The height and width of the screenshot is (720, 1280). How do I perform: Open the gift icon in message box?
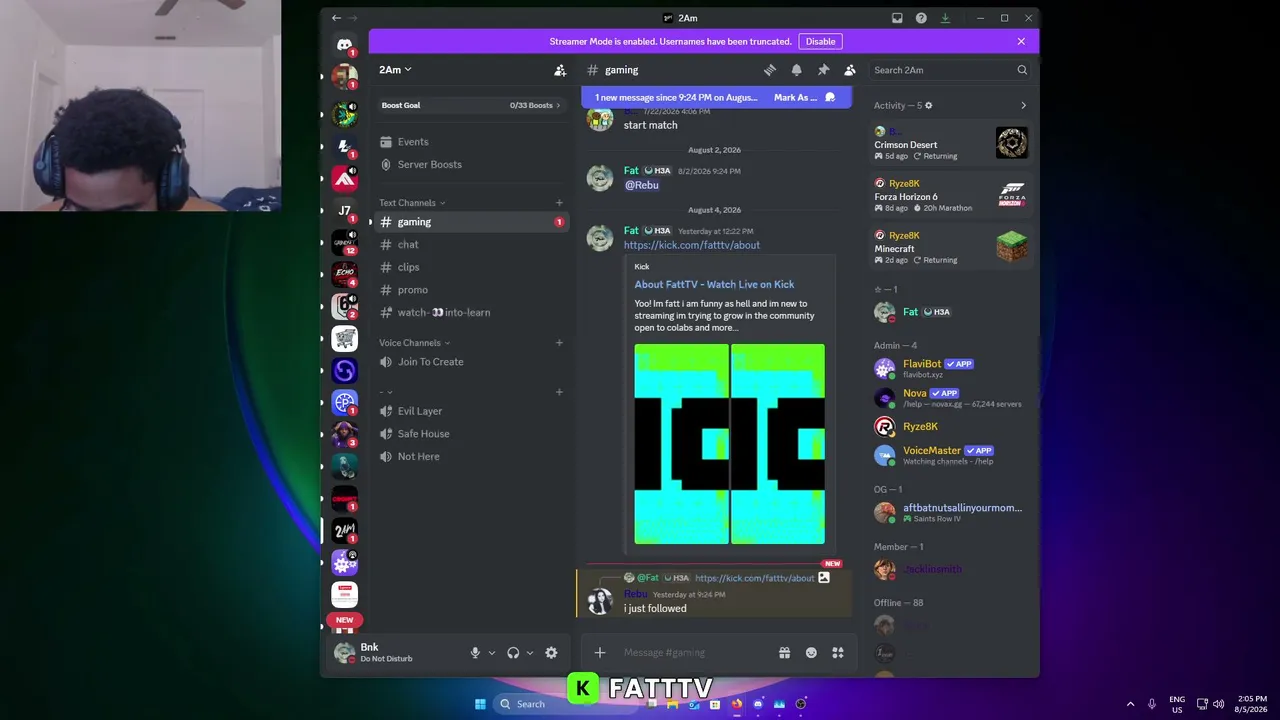(784, 653)
